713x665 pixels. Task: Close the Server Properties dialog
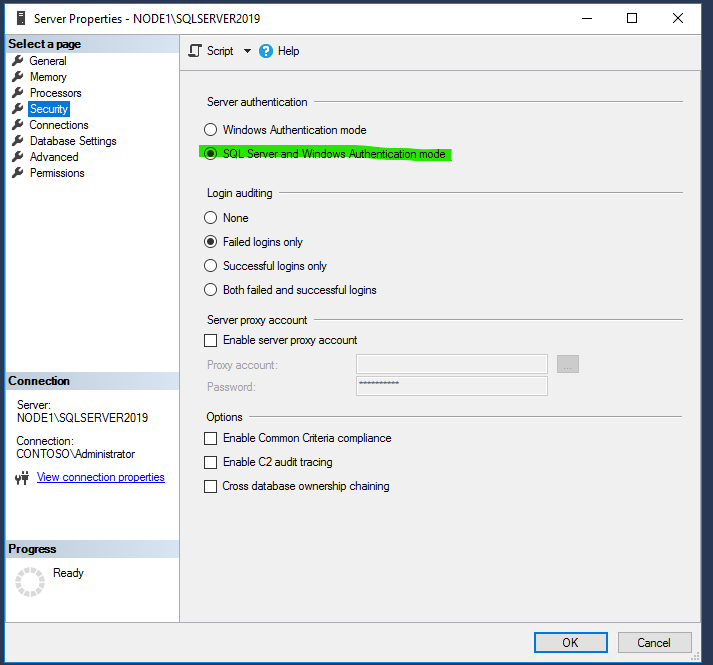point(678,18)
